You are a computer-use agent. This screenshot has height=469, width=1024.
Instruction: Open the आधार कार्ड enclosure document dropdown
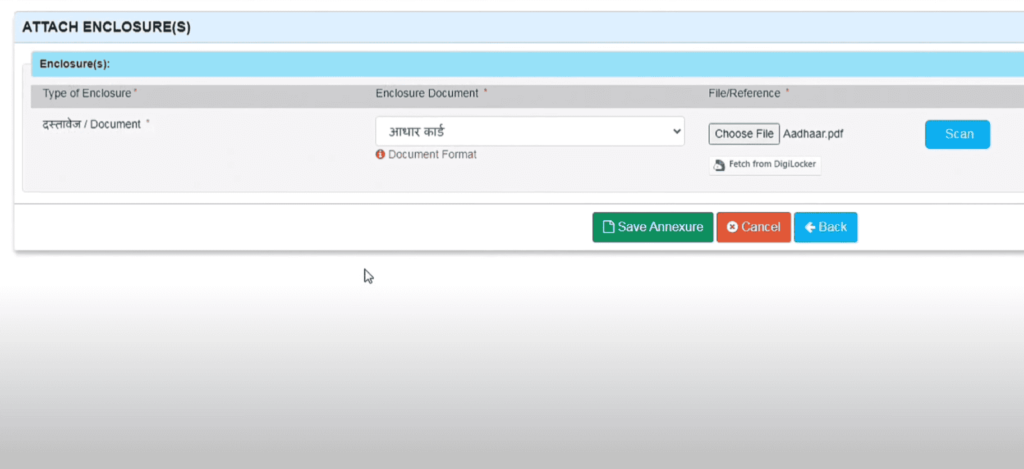[x=529, y=131]
